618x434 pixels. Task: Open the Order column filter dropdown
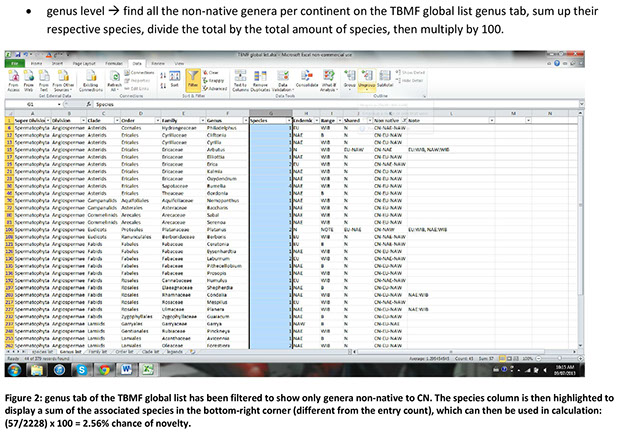click(158, 120)
